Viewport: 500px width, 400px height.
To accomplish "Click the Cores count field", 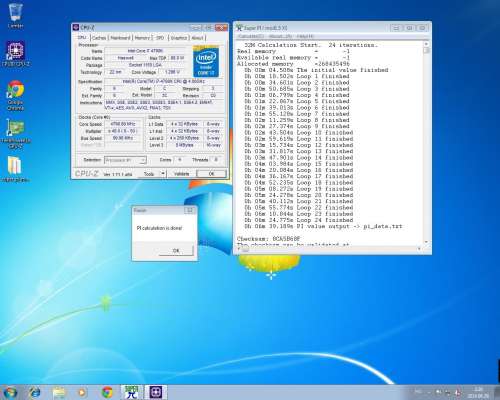I will (180, 160).
